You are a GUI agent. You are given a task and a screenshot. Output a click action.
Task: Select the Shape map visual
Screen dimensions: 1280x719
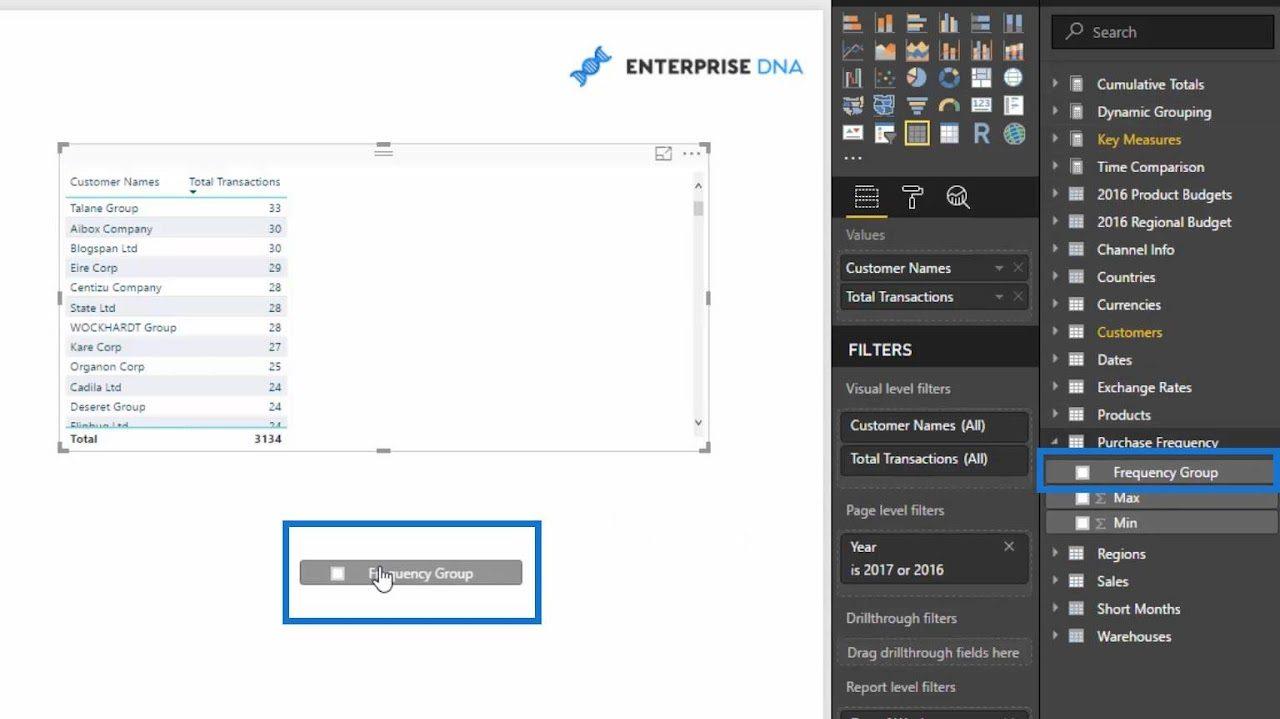pos(885,105)
